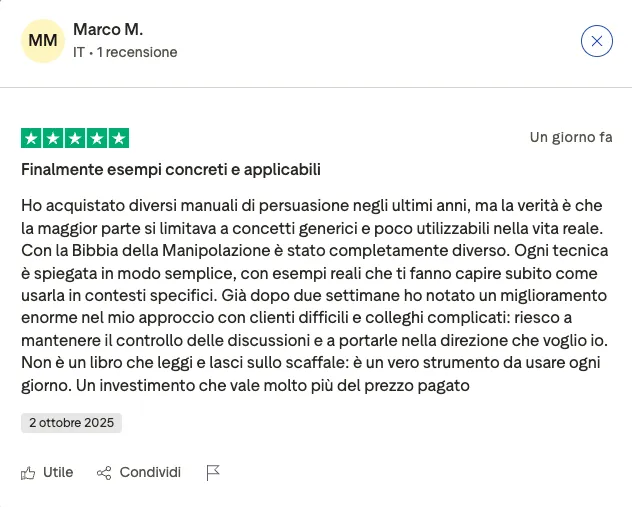
Task: Click the 'Un giorno fa' timestamp
Action: pyautogui.click(x=570, y=138)
